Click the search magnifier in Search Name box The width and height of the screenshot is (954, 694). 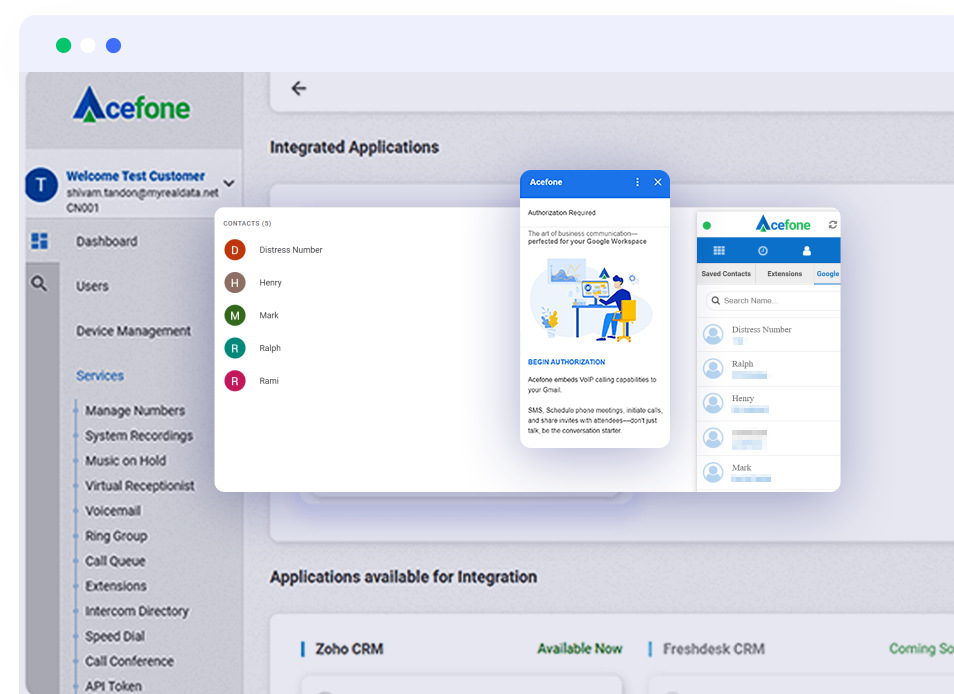(716, 300)
